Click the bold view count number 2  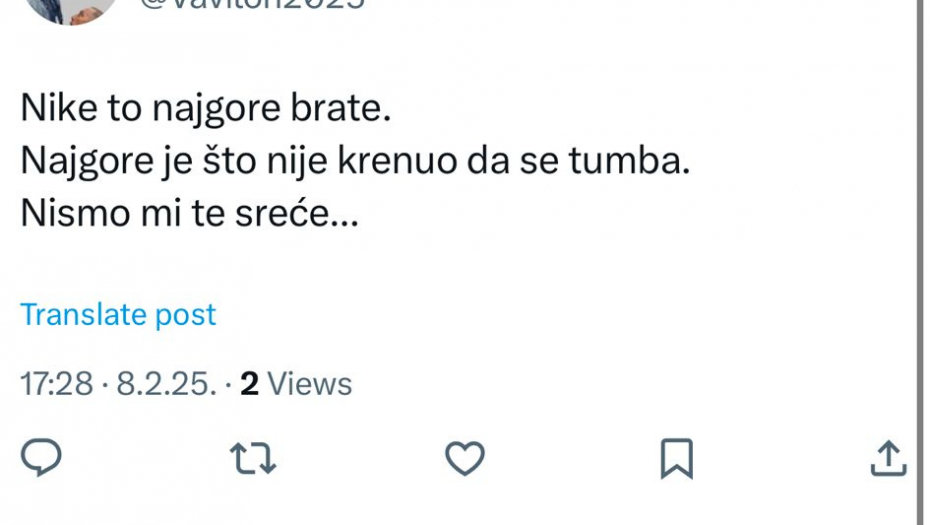249,384
